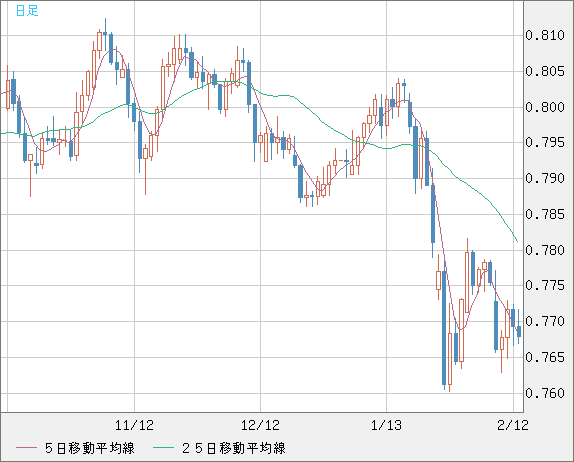Image resolution: width=574 pixels, height=462 pixels.
Task: Click the 12/12 date axis label
Action: [x=260, y=425]
